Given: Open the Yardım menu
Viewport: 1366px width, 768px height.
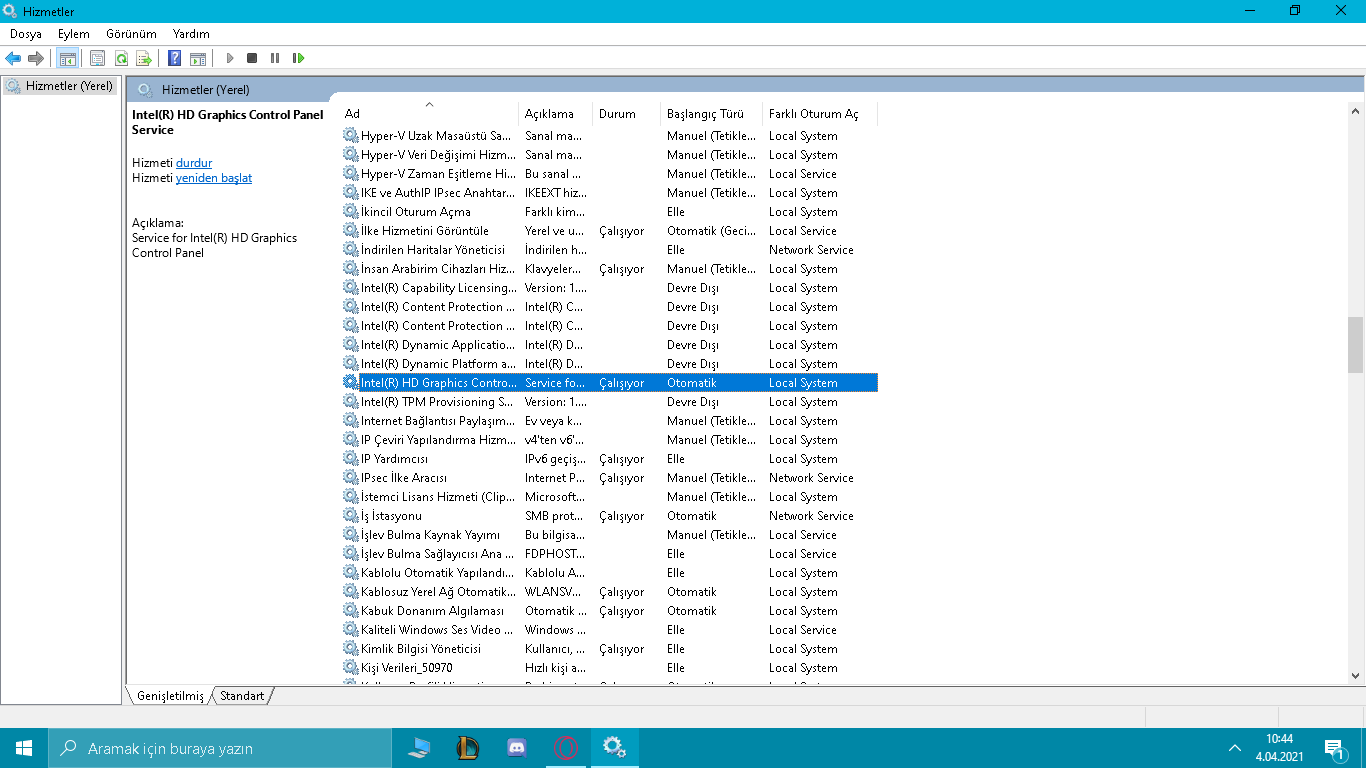Looking at the screenshot, I should (191, 34).
